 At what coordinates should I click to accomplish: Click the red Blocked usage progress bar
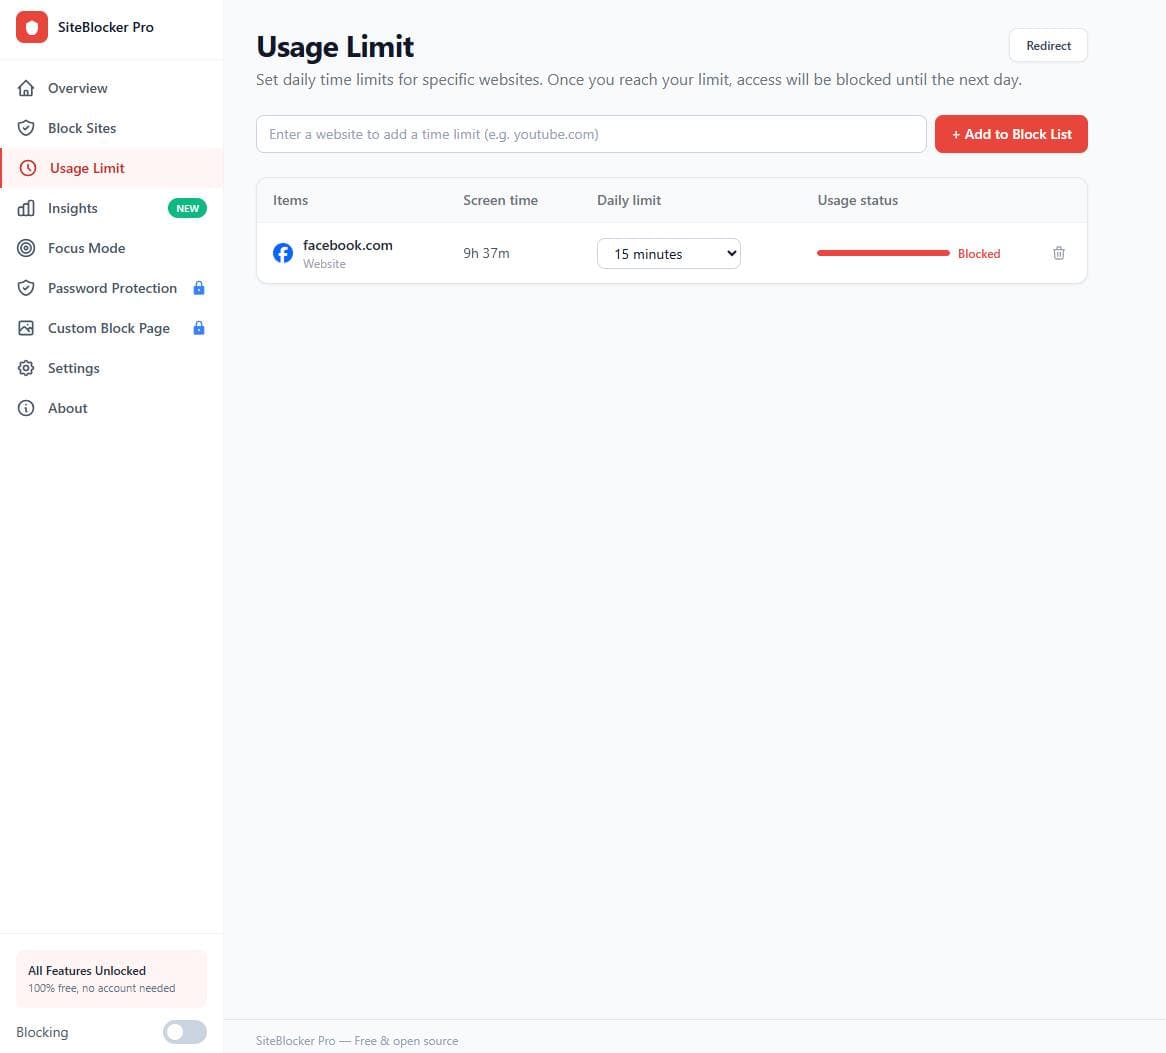[883, 253]
